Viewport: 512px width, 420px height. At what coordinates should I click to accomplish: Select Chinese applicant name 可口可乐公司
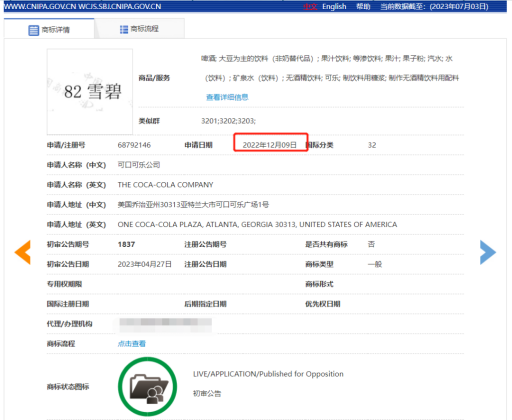[139, 165]
